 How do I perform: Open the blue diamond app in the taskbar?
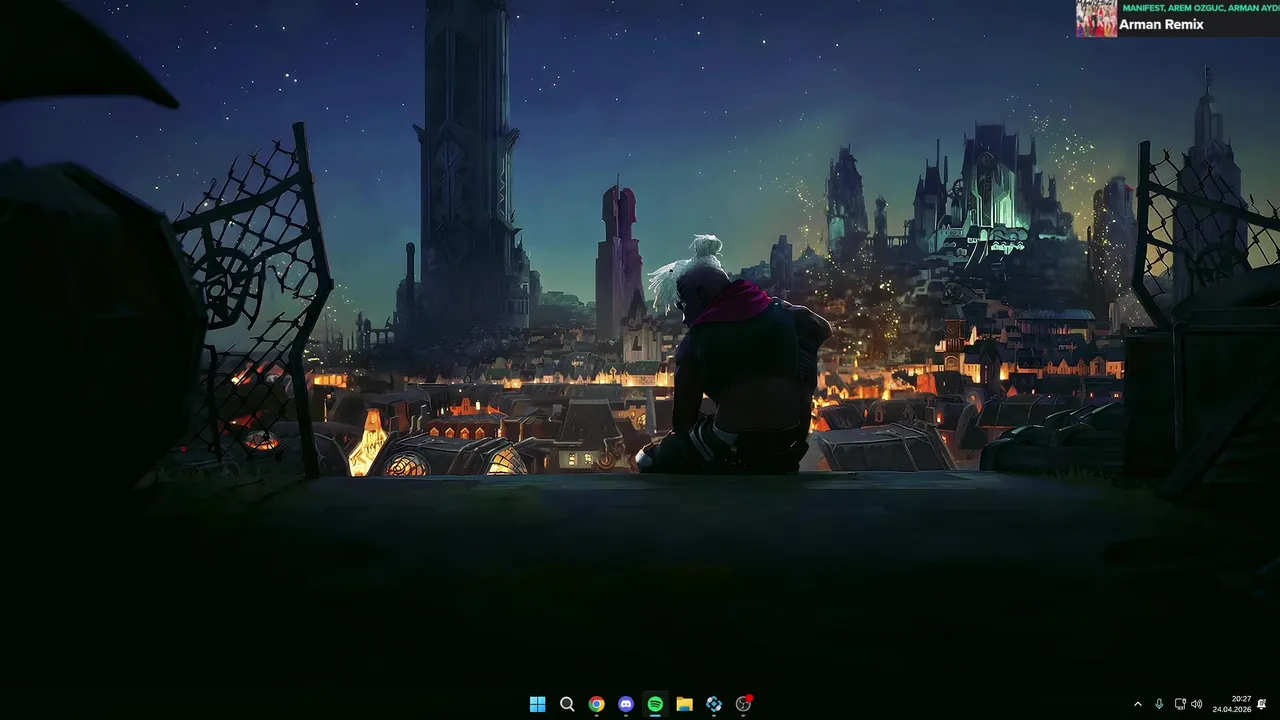[x=714, y=704]
